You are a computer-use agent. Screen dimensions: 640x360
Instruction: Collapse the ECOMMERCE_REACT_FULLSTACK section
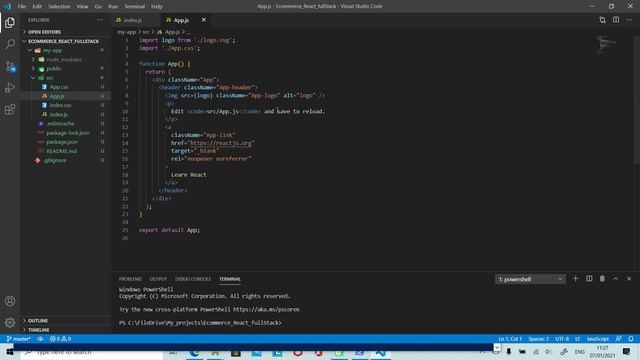(63, 41)
